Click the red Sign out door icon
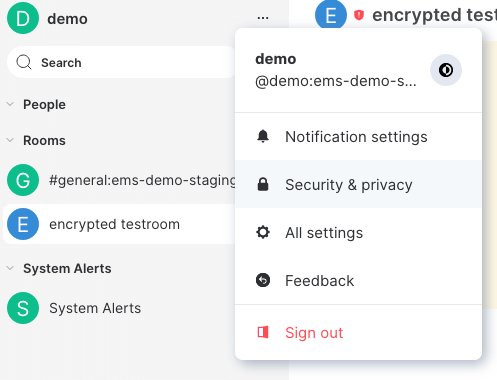The width and height of the screenshot is (497, 380). (263, 332)
